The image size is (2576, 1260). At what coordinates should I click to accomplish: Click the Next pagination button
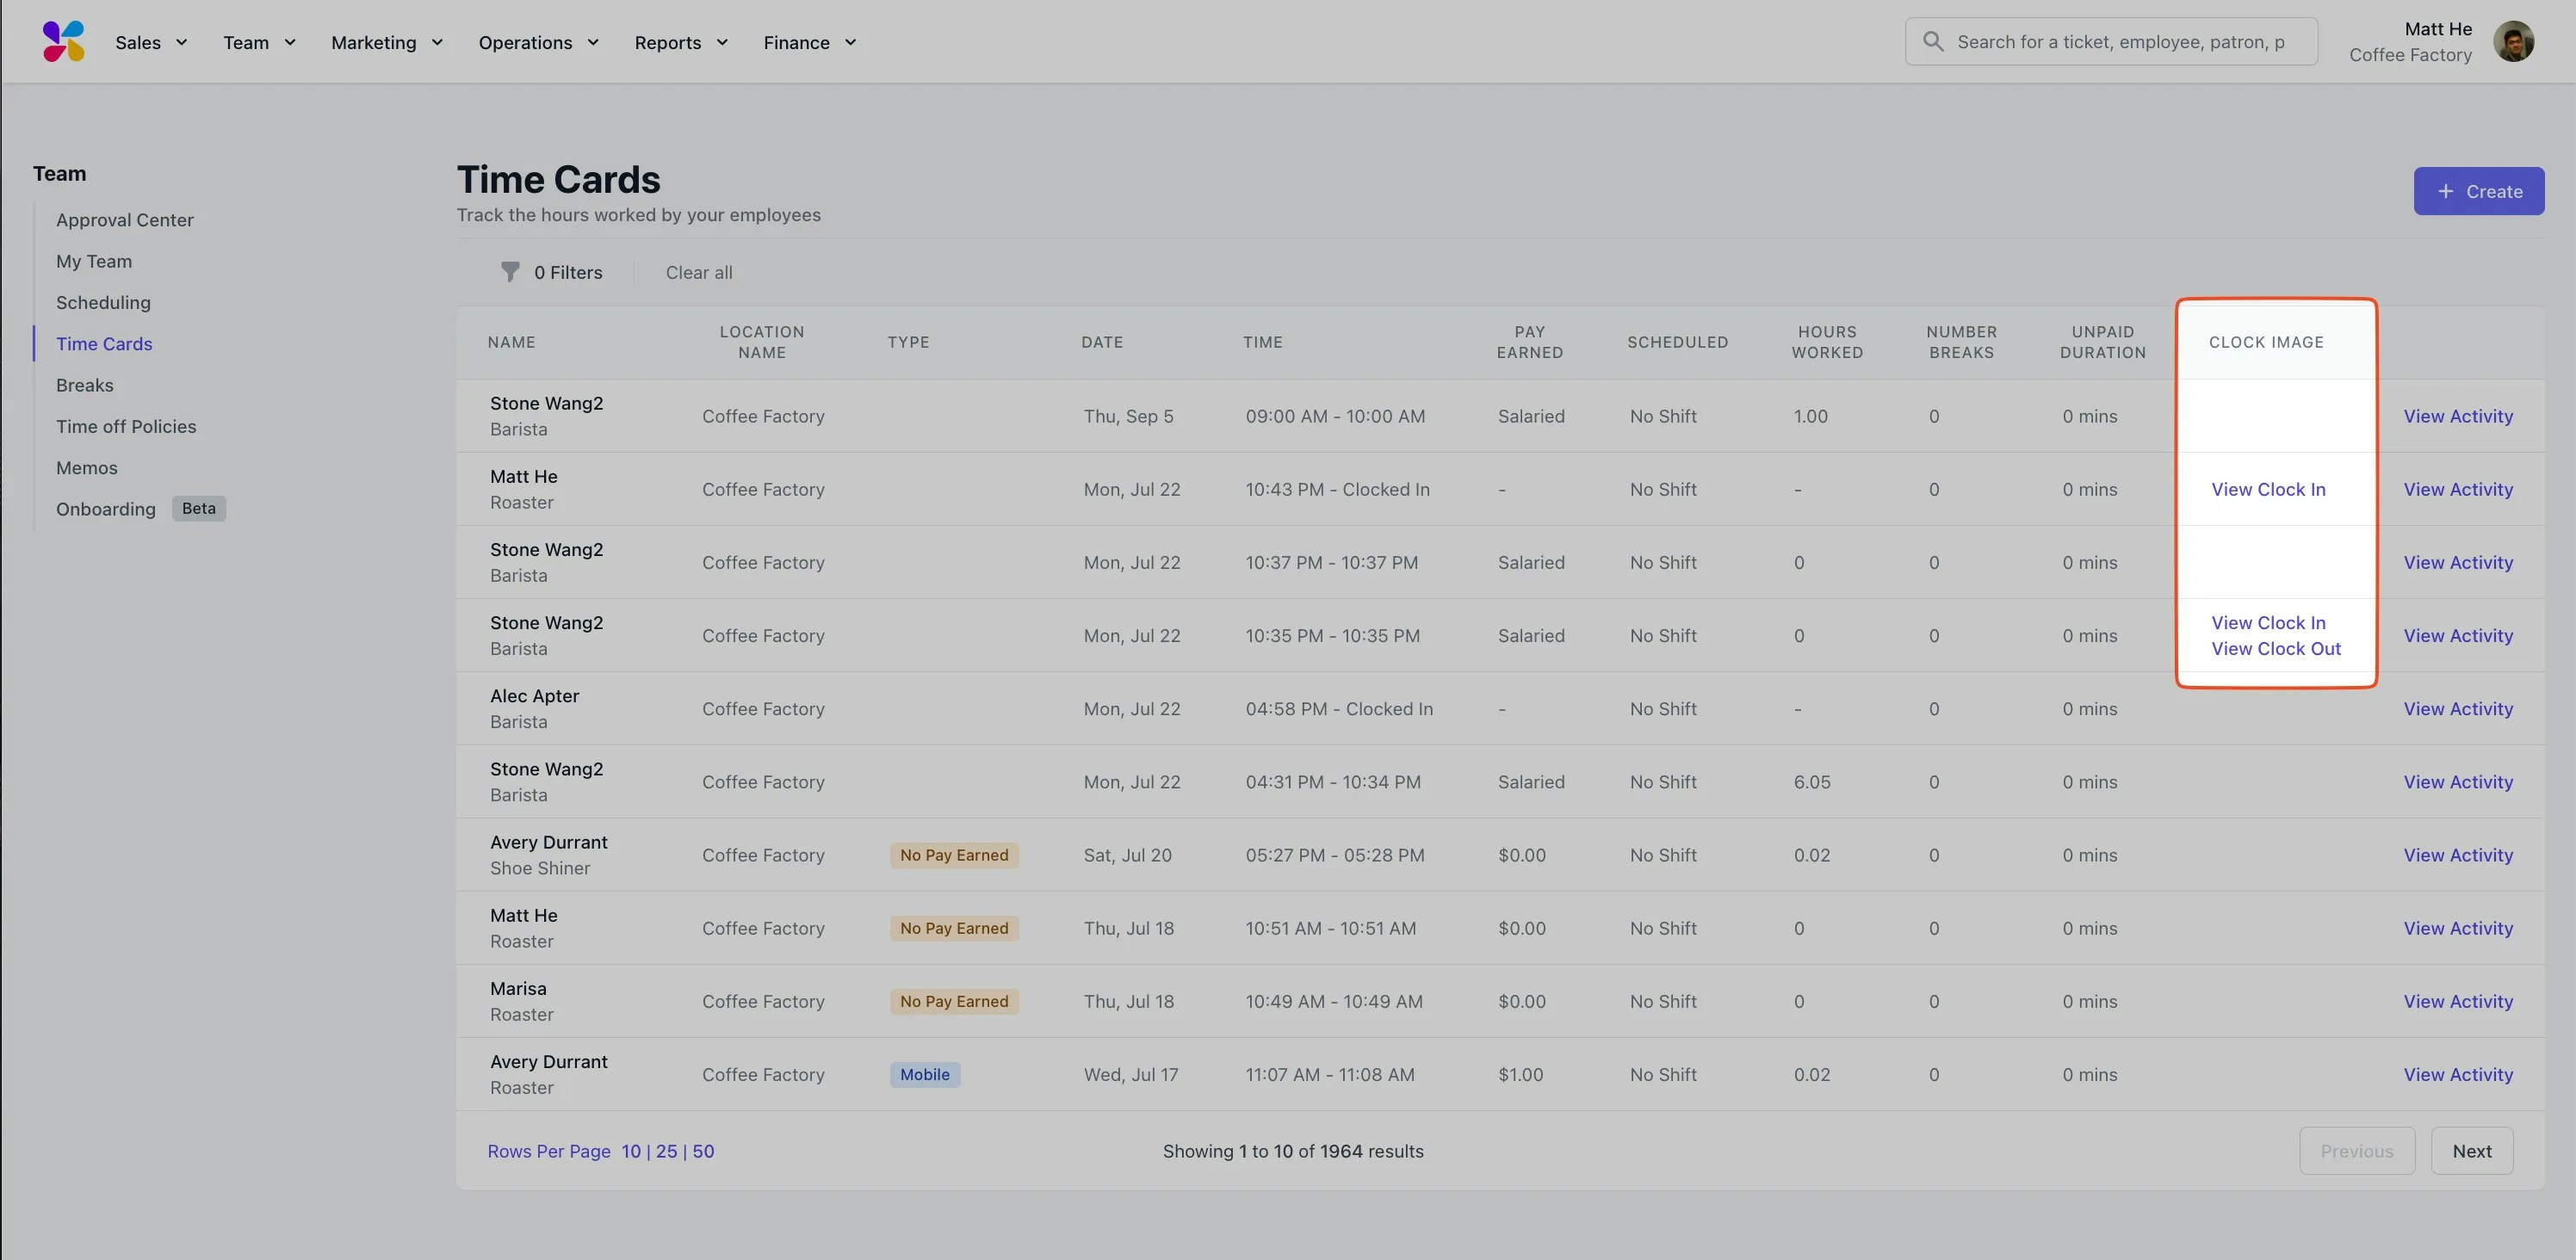point(2471,1151)
